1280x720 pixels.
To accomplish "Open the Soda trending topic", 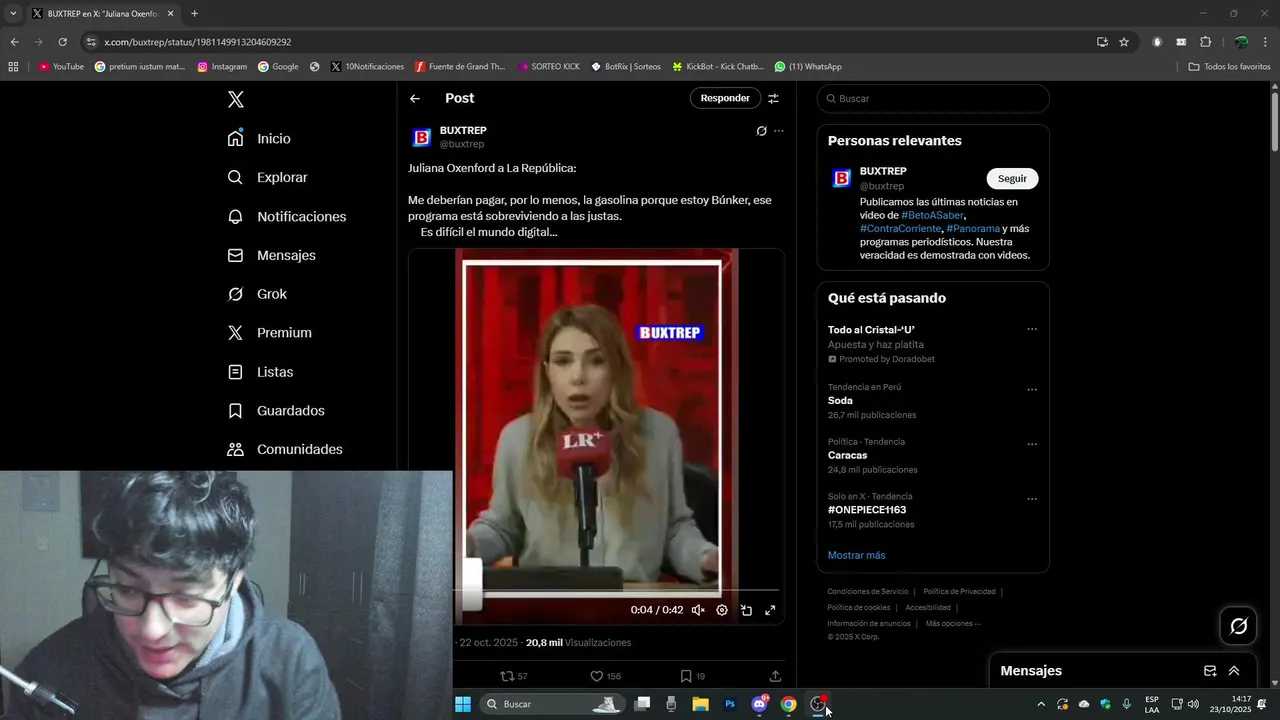I will 840,401.
